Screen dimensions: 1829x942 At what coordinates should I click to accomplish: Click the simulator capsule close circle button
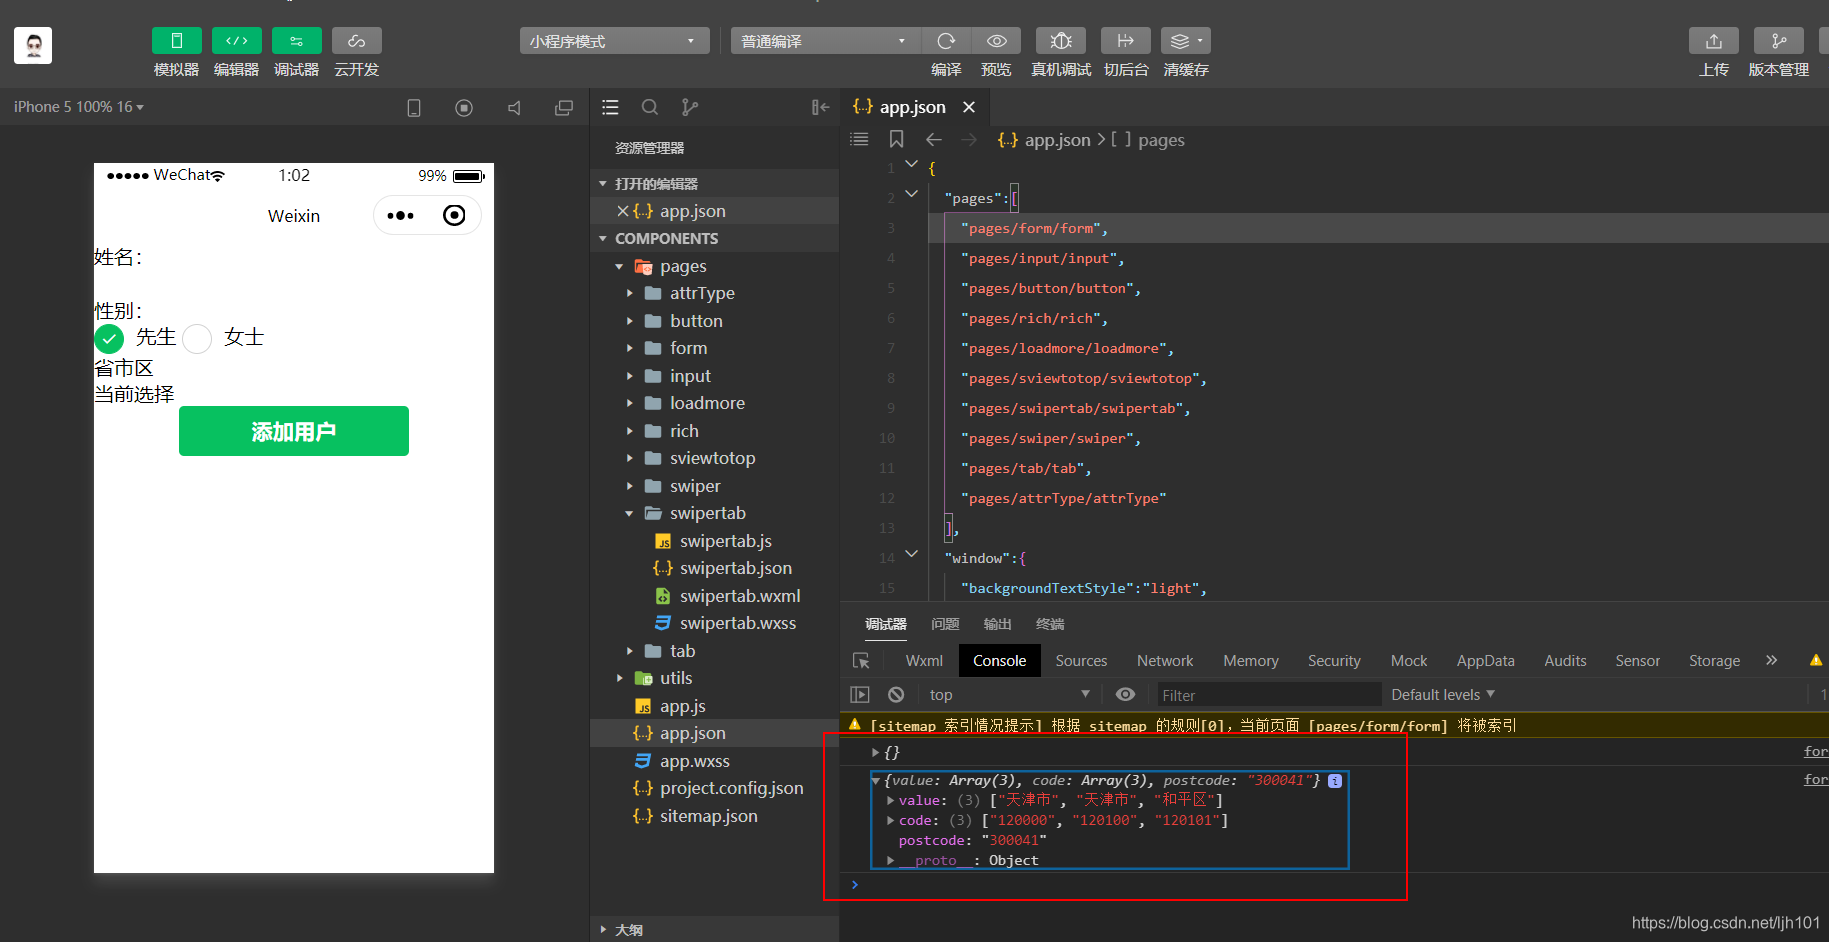click(x=454, y=215)
